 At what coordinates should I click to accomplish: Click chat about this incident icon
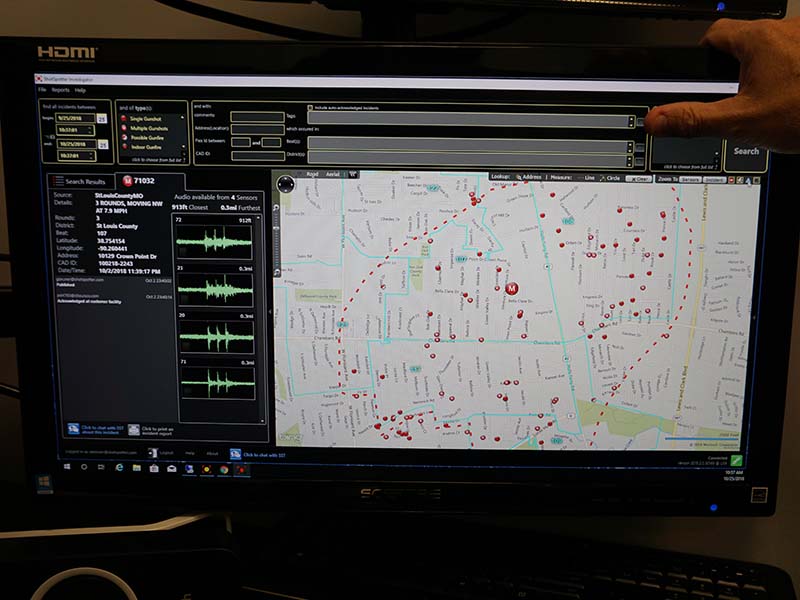pyautogui.click(x=73, y=429)
